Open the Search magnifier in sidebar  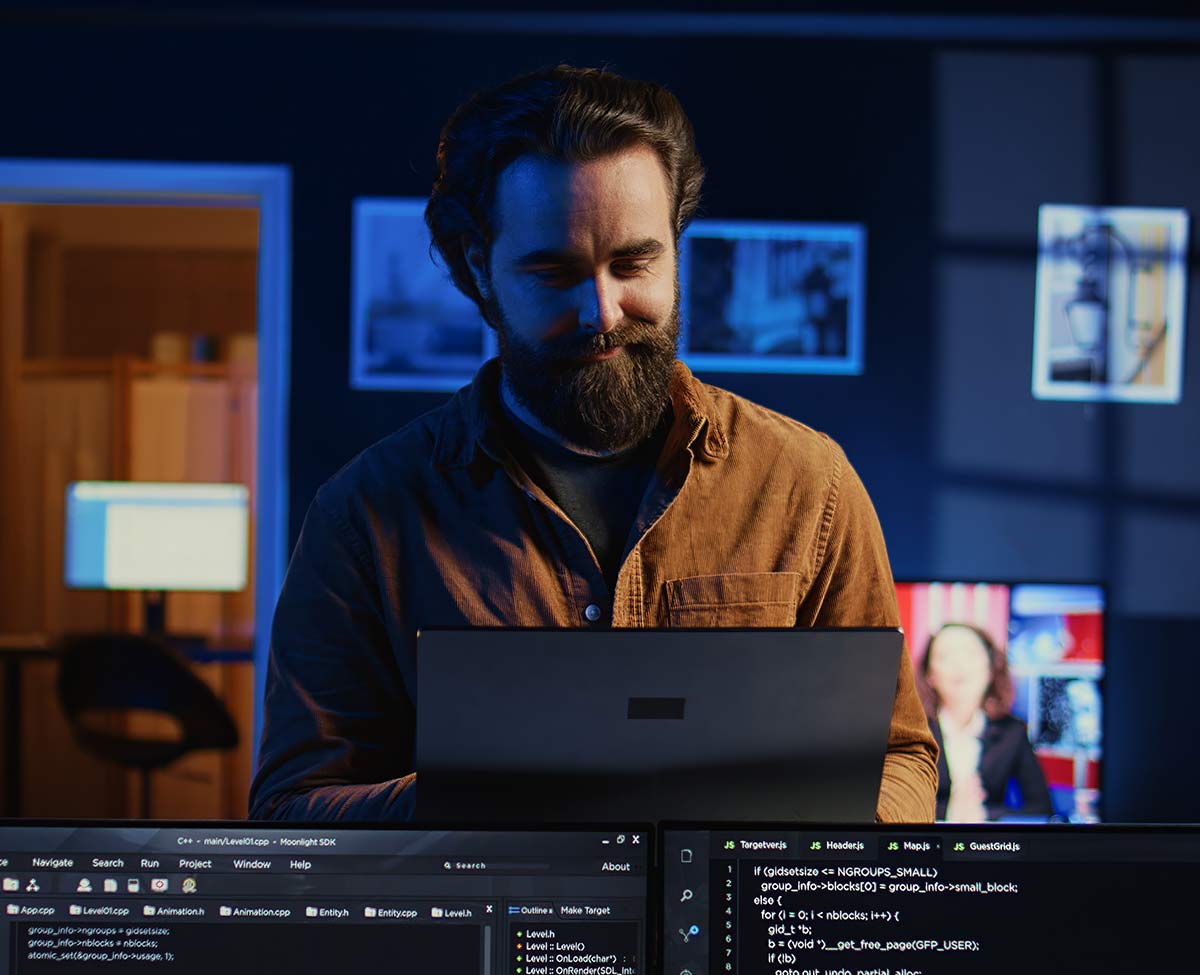686,895
